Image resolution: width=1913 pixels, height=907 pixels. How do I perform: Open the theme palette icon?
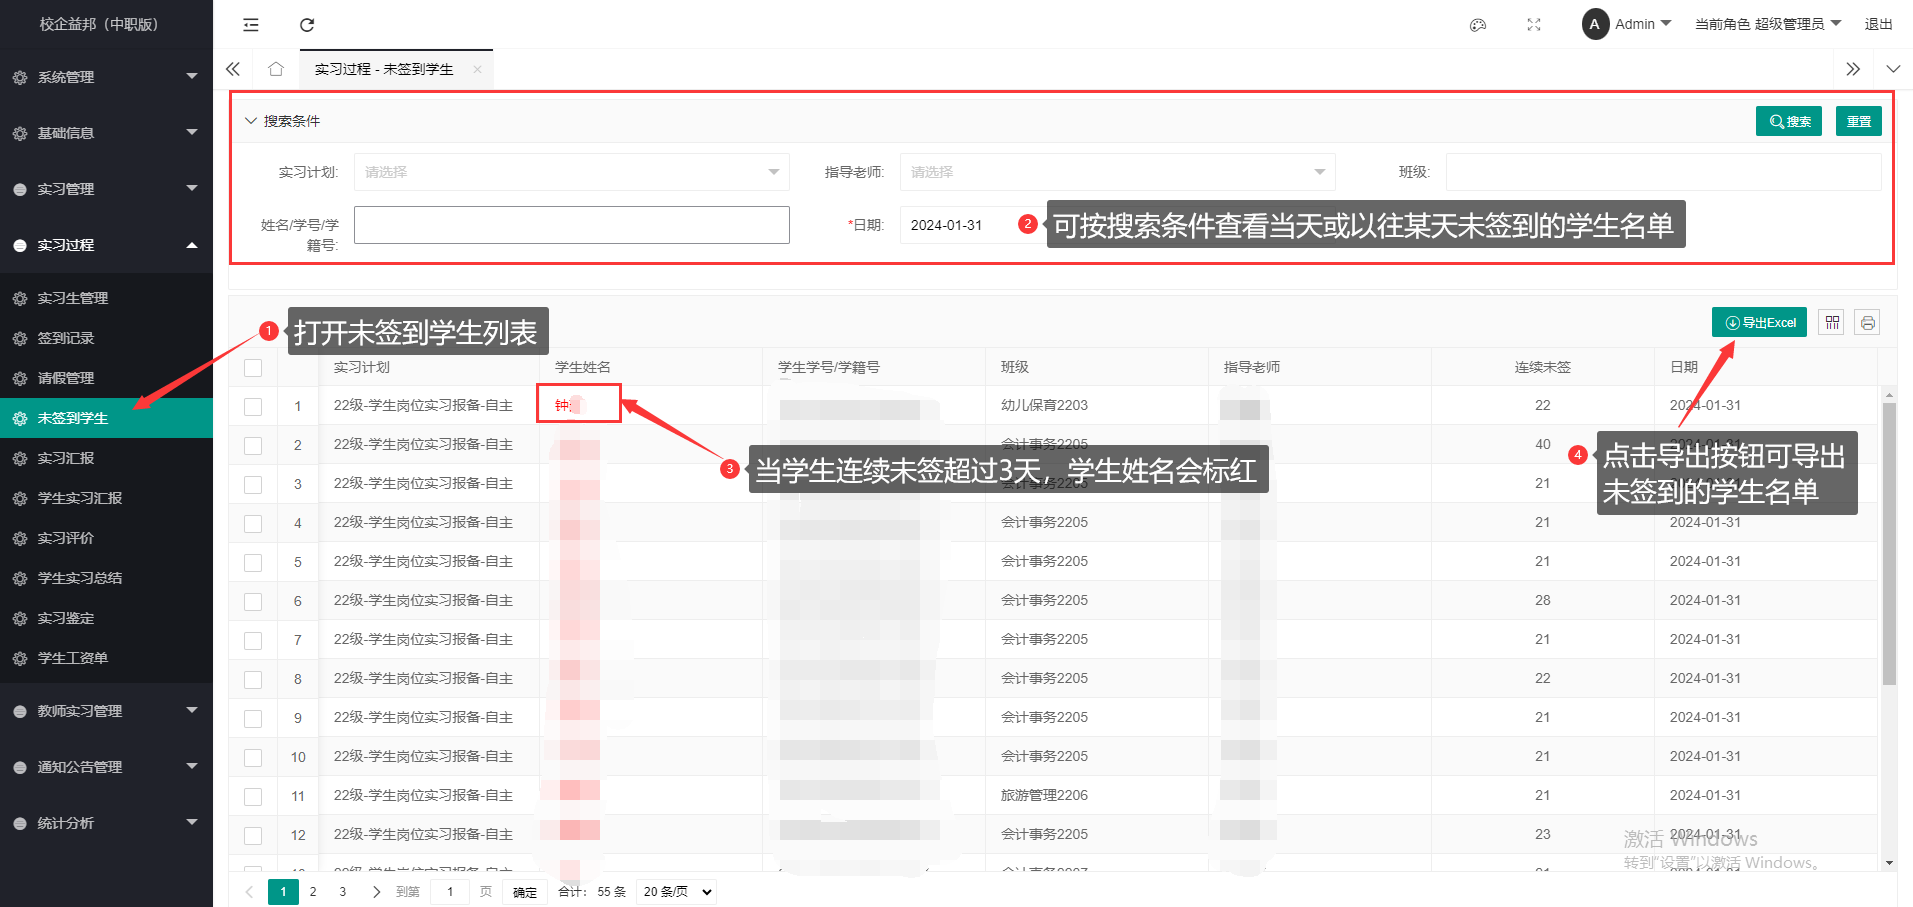pos(1477,25)
